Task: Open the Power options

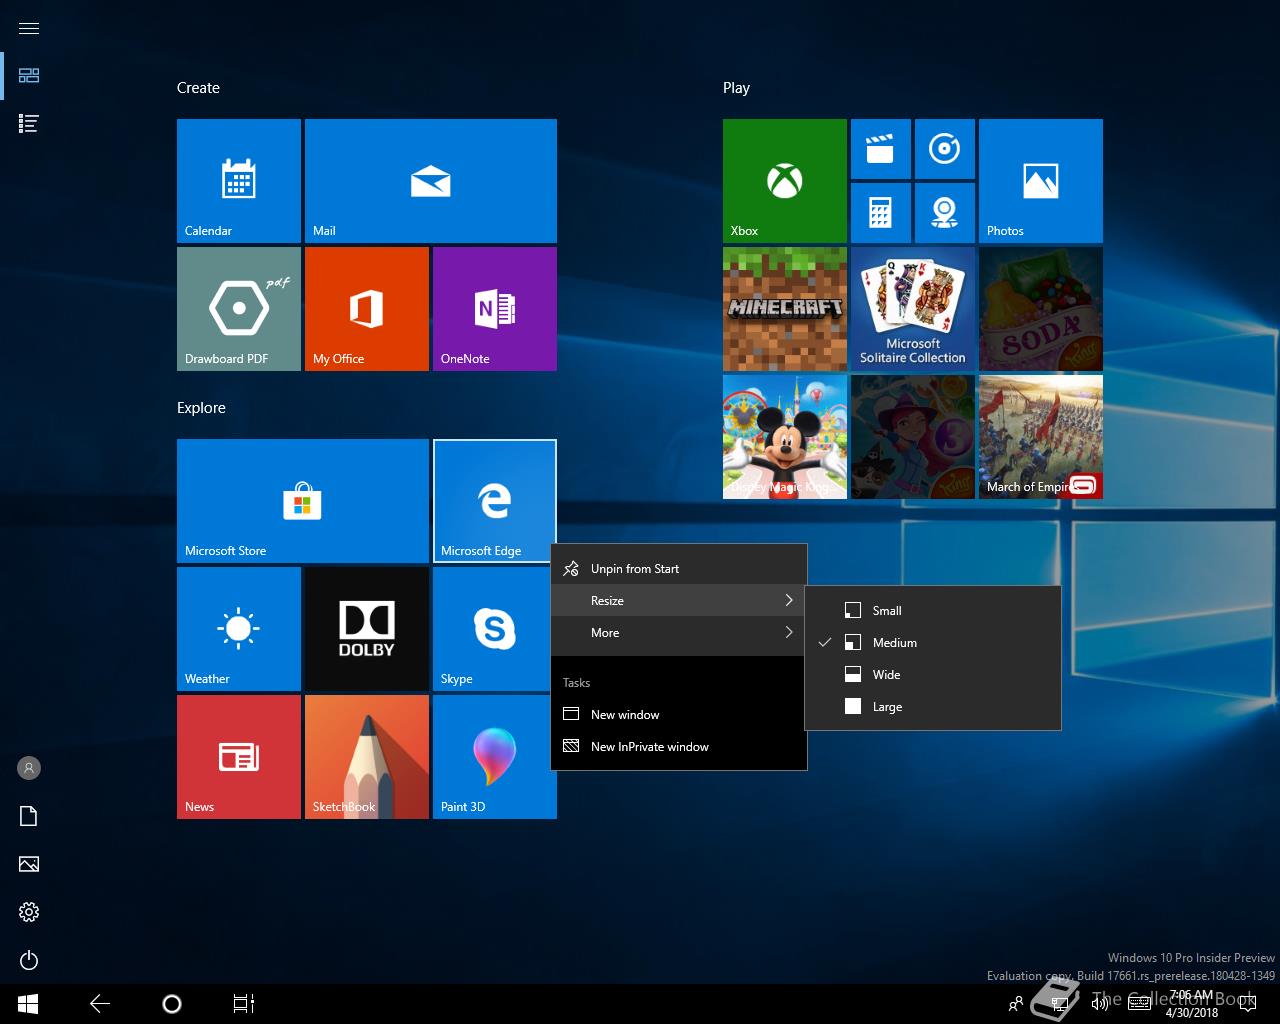Action: [x=29, y=960]
